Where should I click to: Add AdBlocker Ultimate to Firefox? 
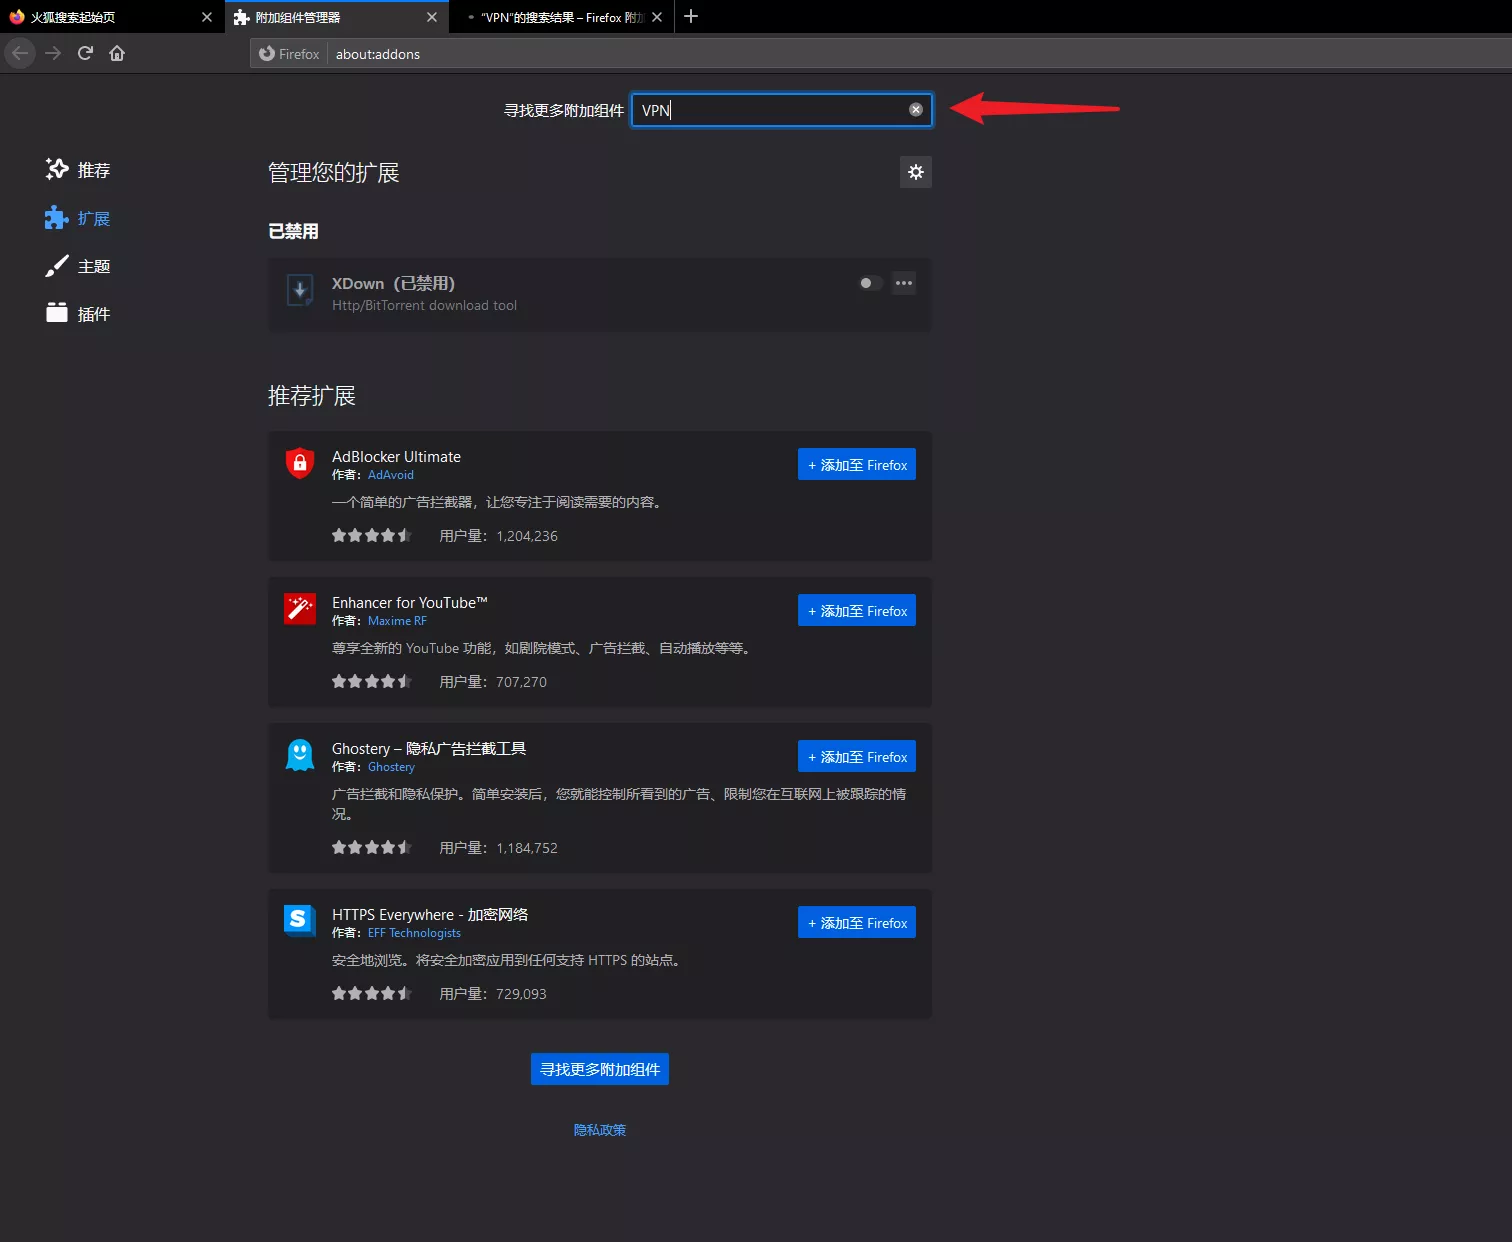857,464
